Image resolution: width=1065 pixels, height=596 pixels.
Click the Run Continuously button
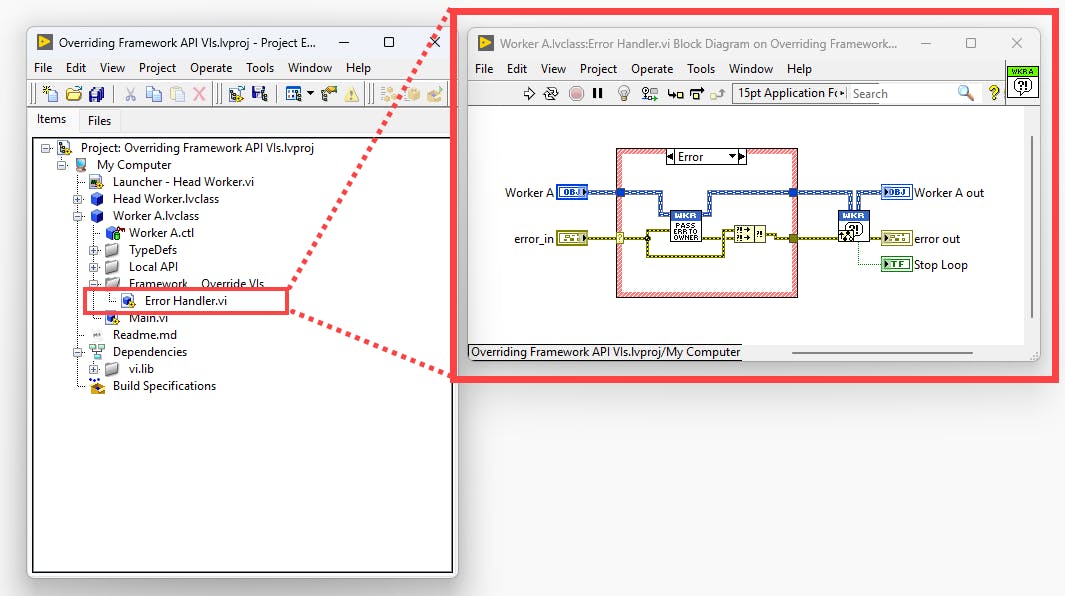point(551,93)
